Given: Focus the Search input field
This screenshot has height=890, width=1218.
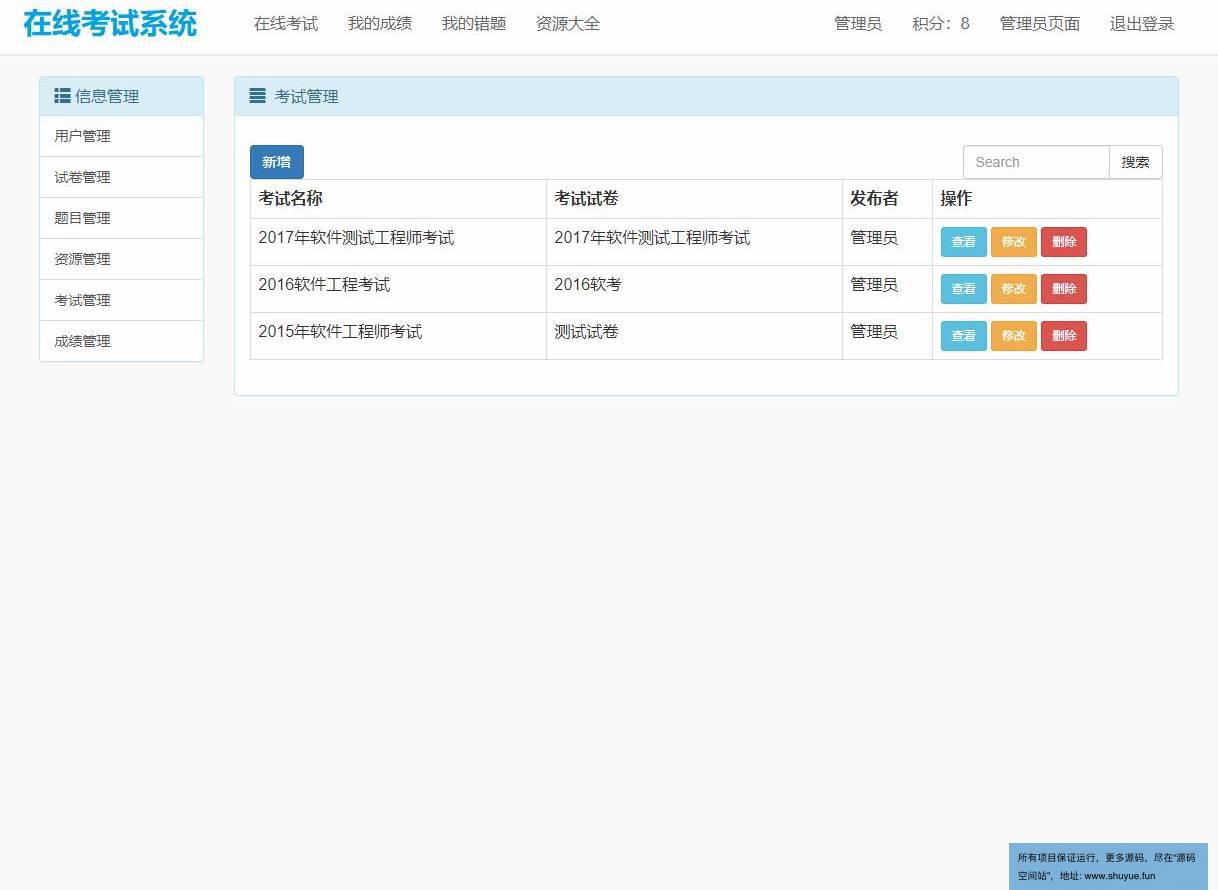Looking at the screenshot, I should pos(1036,162).
